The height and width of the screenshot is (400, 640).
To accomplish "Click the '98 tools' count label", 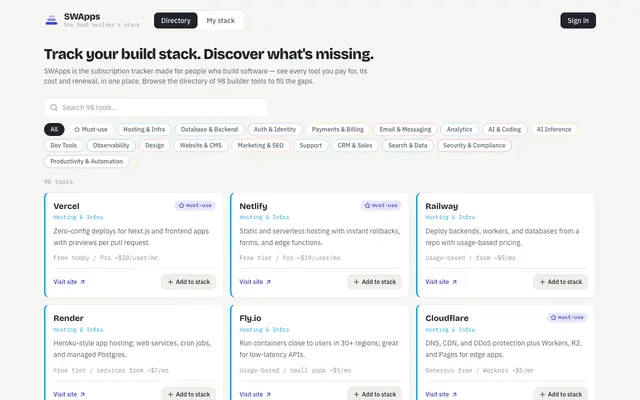I will 58,182.
